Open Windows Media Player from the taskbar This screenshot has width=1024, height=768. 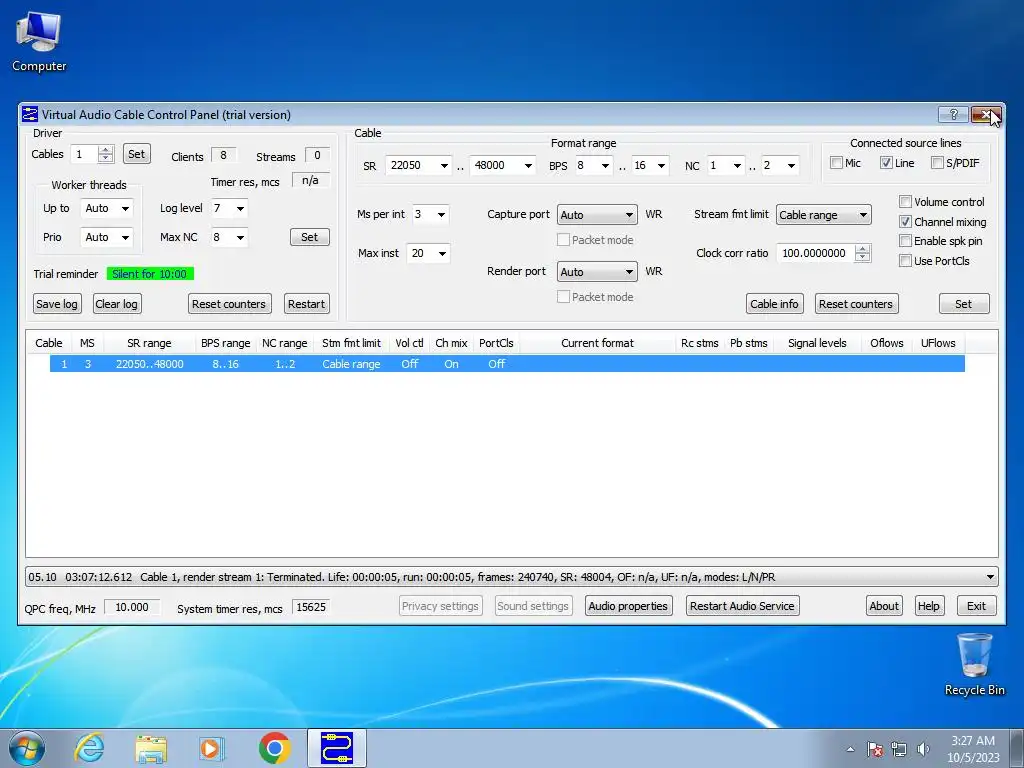(212, 748)
